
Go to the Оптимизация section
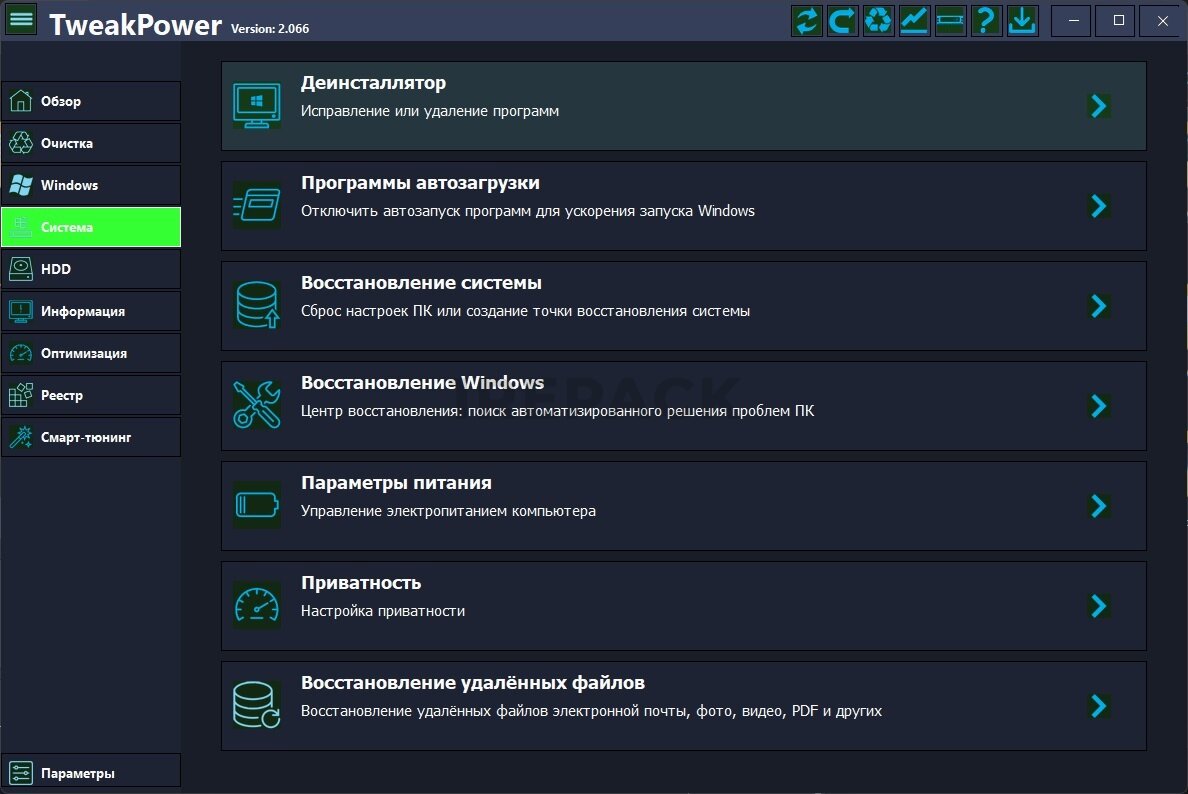91,353
